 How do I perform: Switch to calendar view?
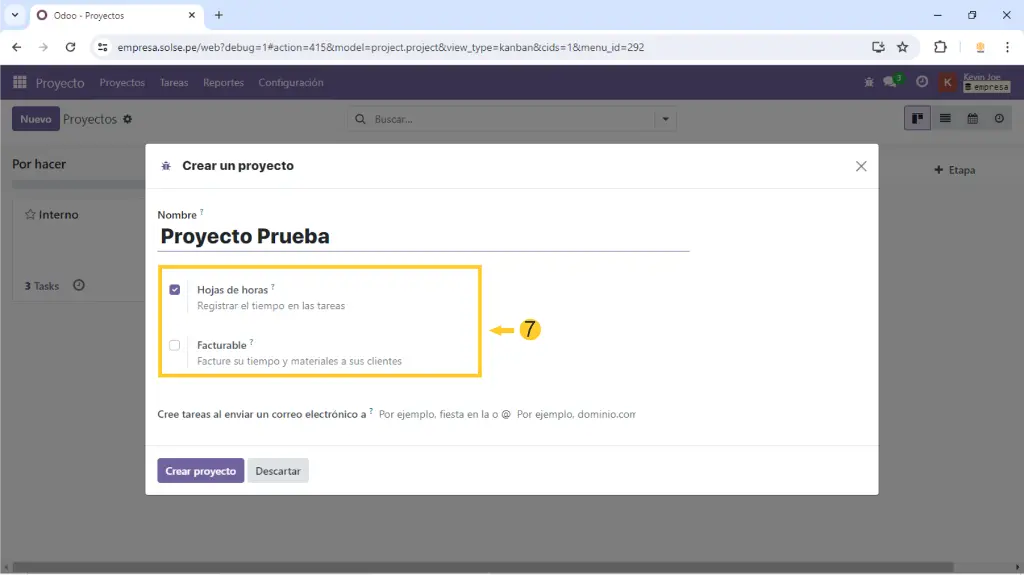pyautogui.click(x=972, y=119)
